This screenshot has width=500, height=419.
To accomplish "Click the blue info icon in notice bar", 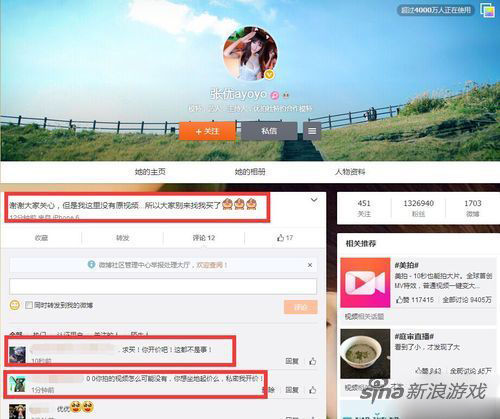I will coord(91,265).
